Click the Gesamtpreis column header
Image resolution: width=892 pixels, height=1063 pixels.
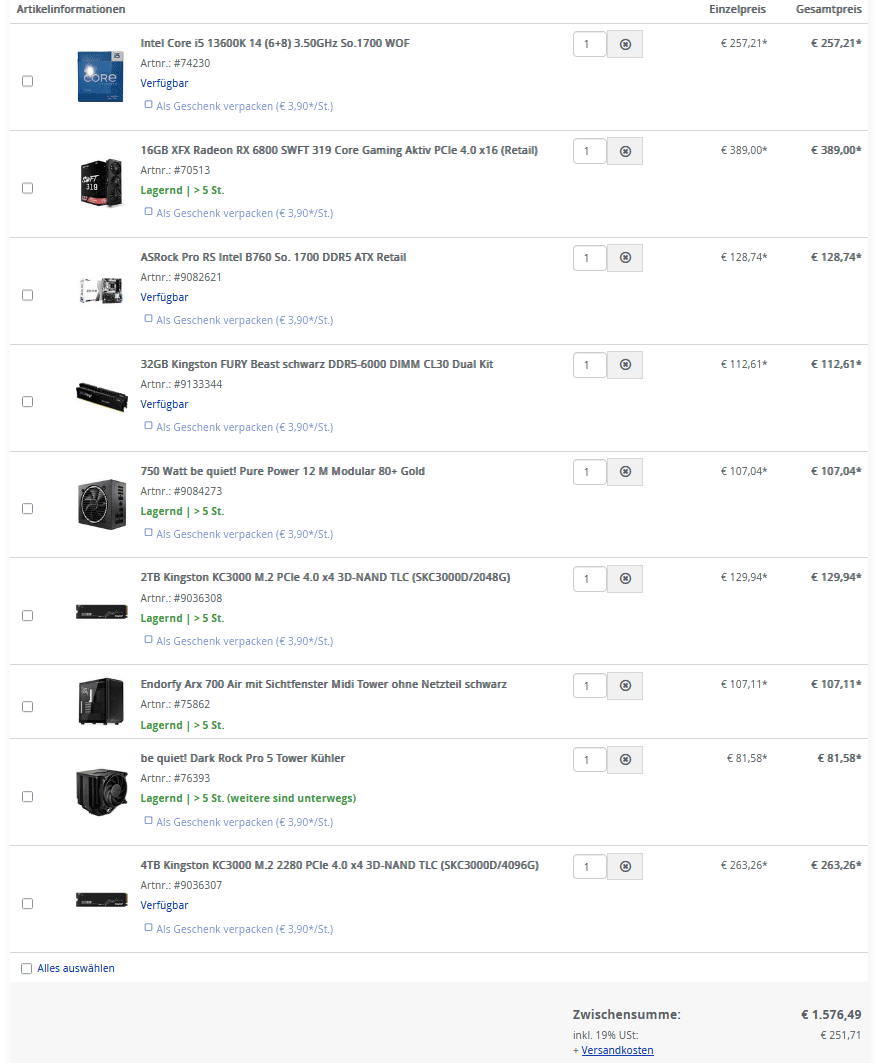pos(828,9)
